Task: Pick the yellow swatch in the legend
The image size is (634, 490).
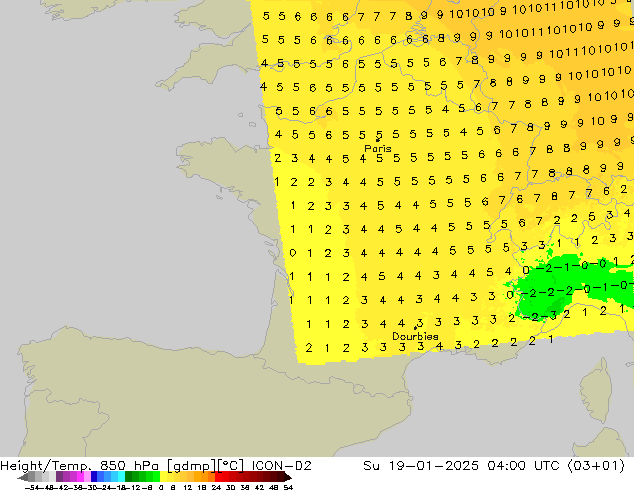Action: [x=163, y=477]
